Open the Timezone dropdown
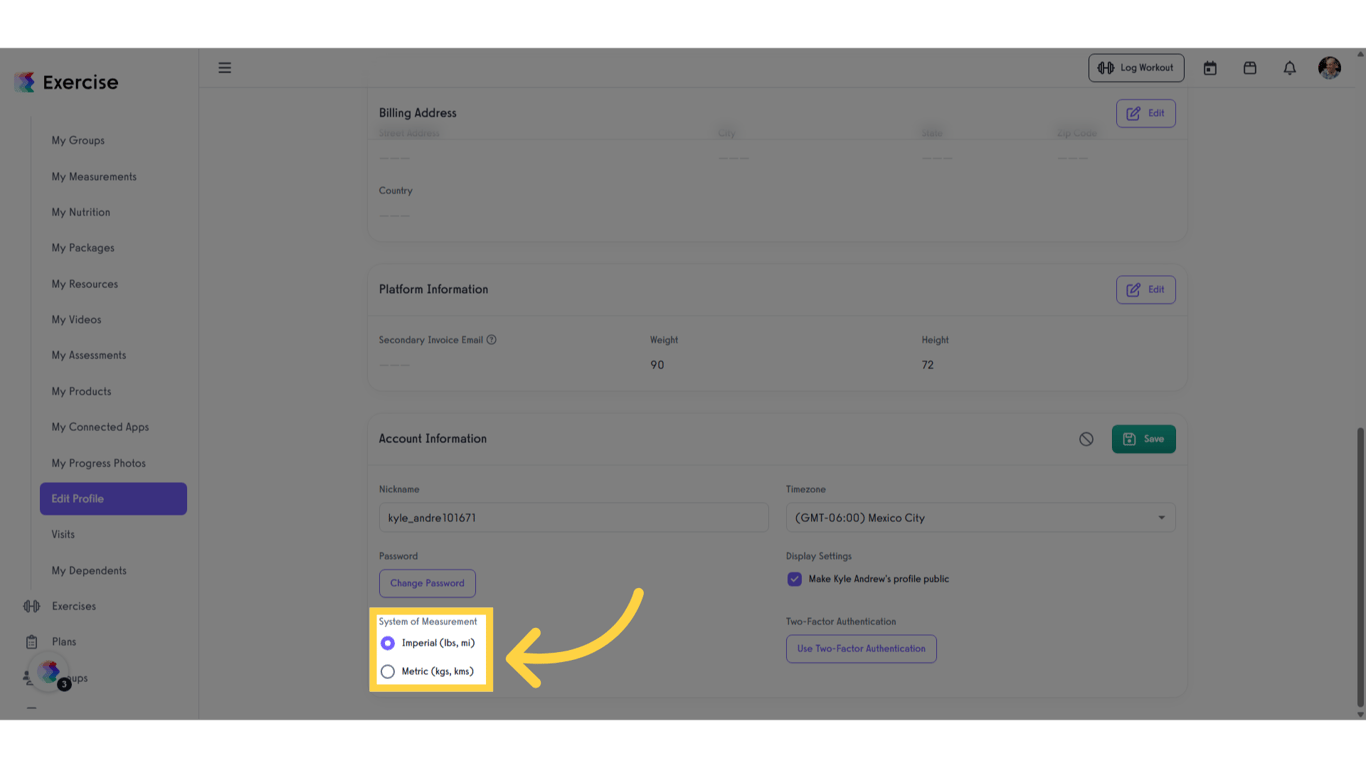Screen dimensions: 1366x768 (x=978, y=517)
